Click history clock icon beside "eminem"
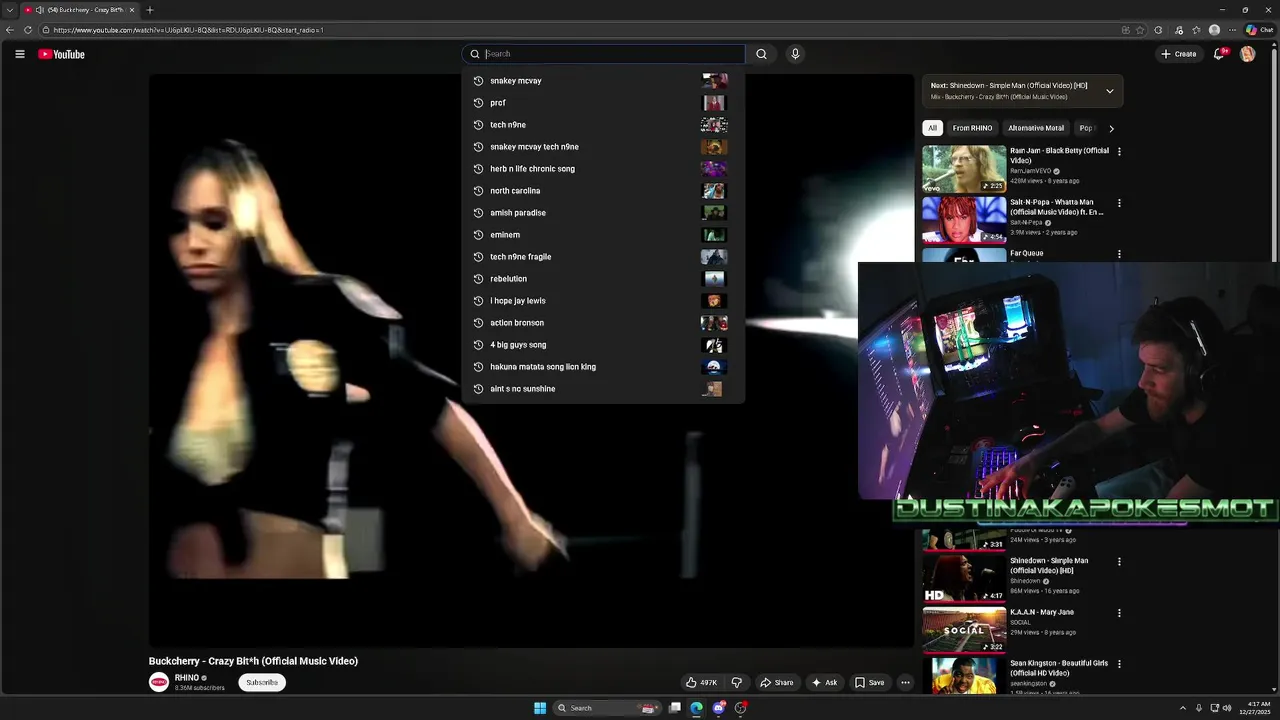Viewport: 1280px width, 720px height. [478, 235]
